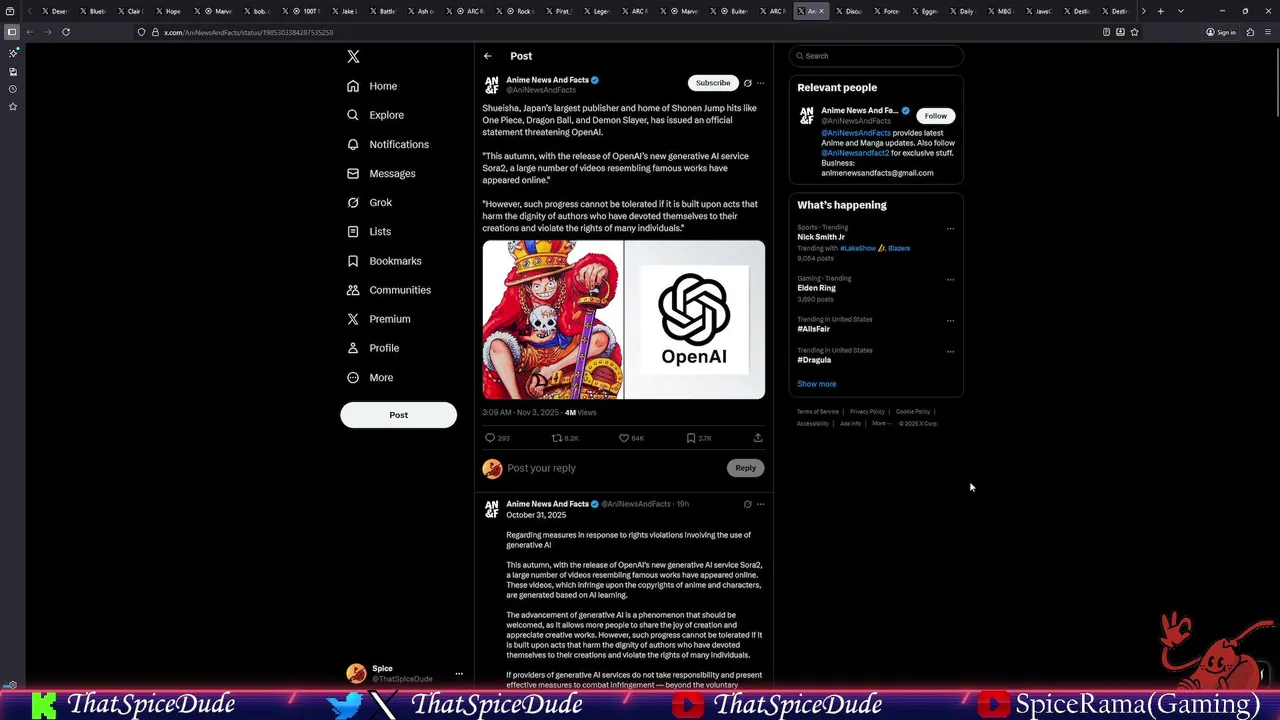Click the Grok icon beside Subscribe

tap(747, 83)
